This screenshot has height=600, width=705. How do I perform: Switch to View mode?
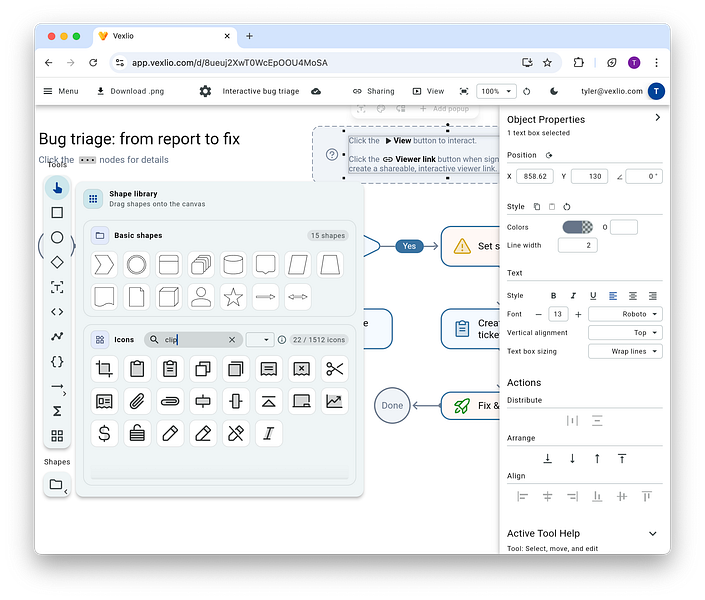428,91
